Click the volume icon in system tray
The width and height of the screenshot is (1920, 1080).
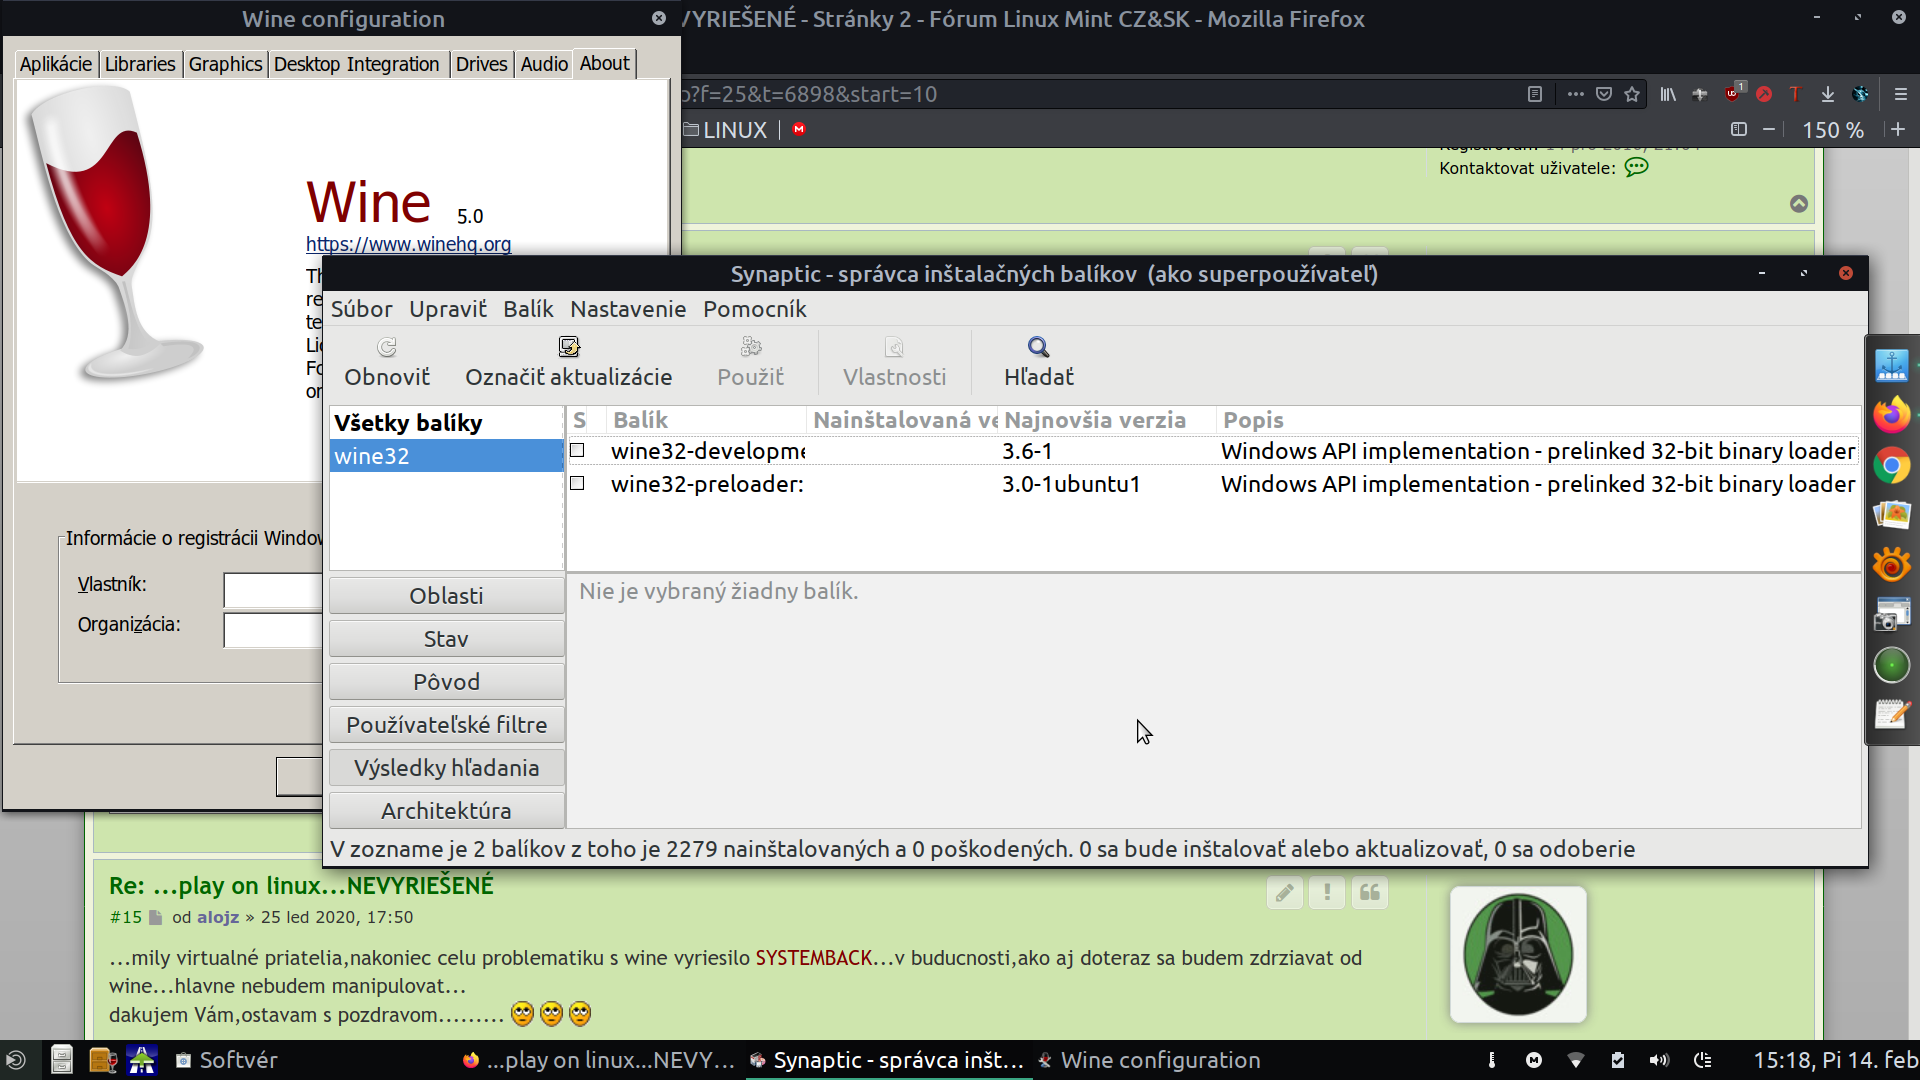1659,1060
